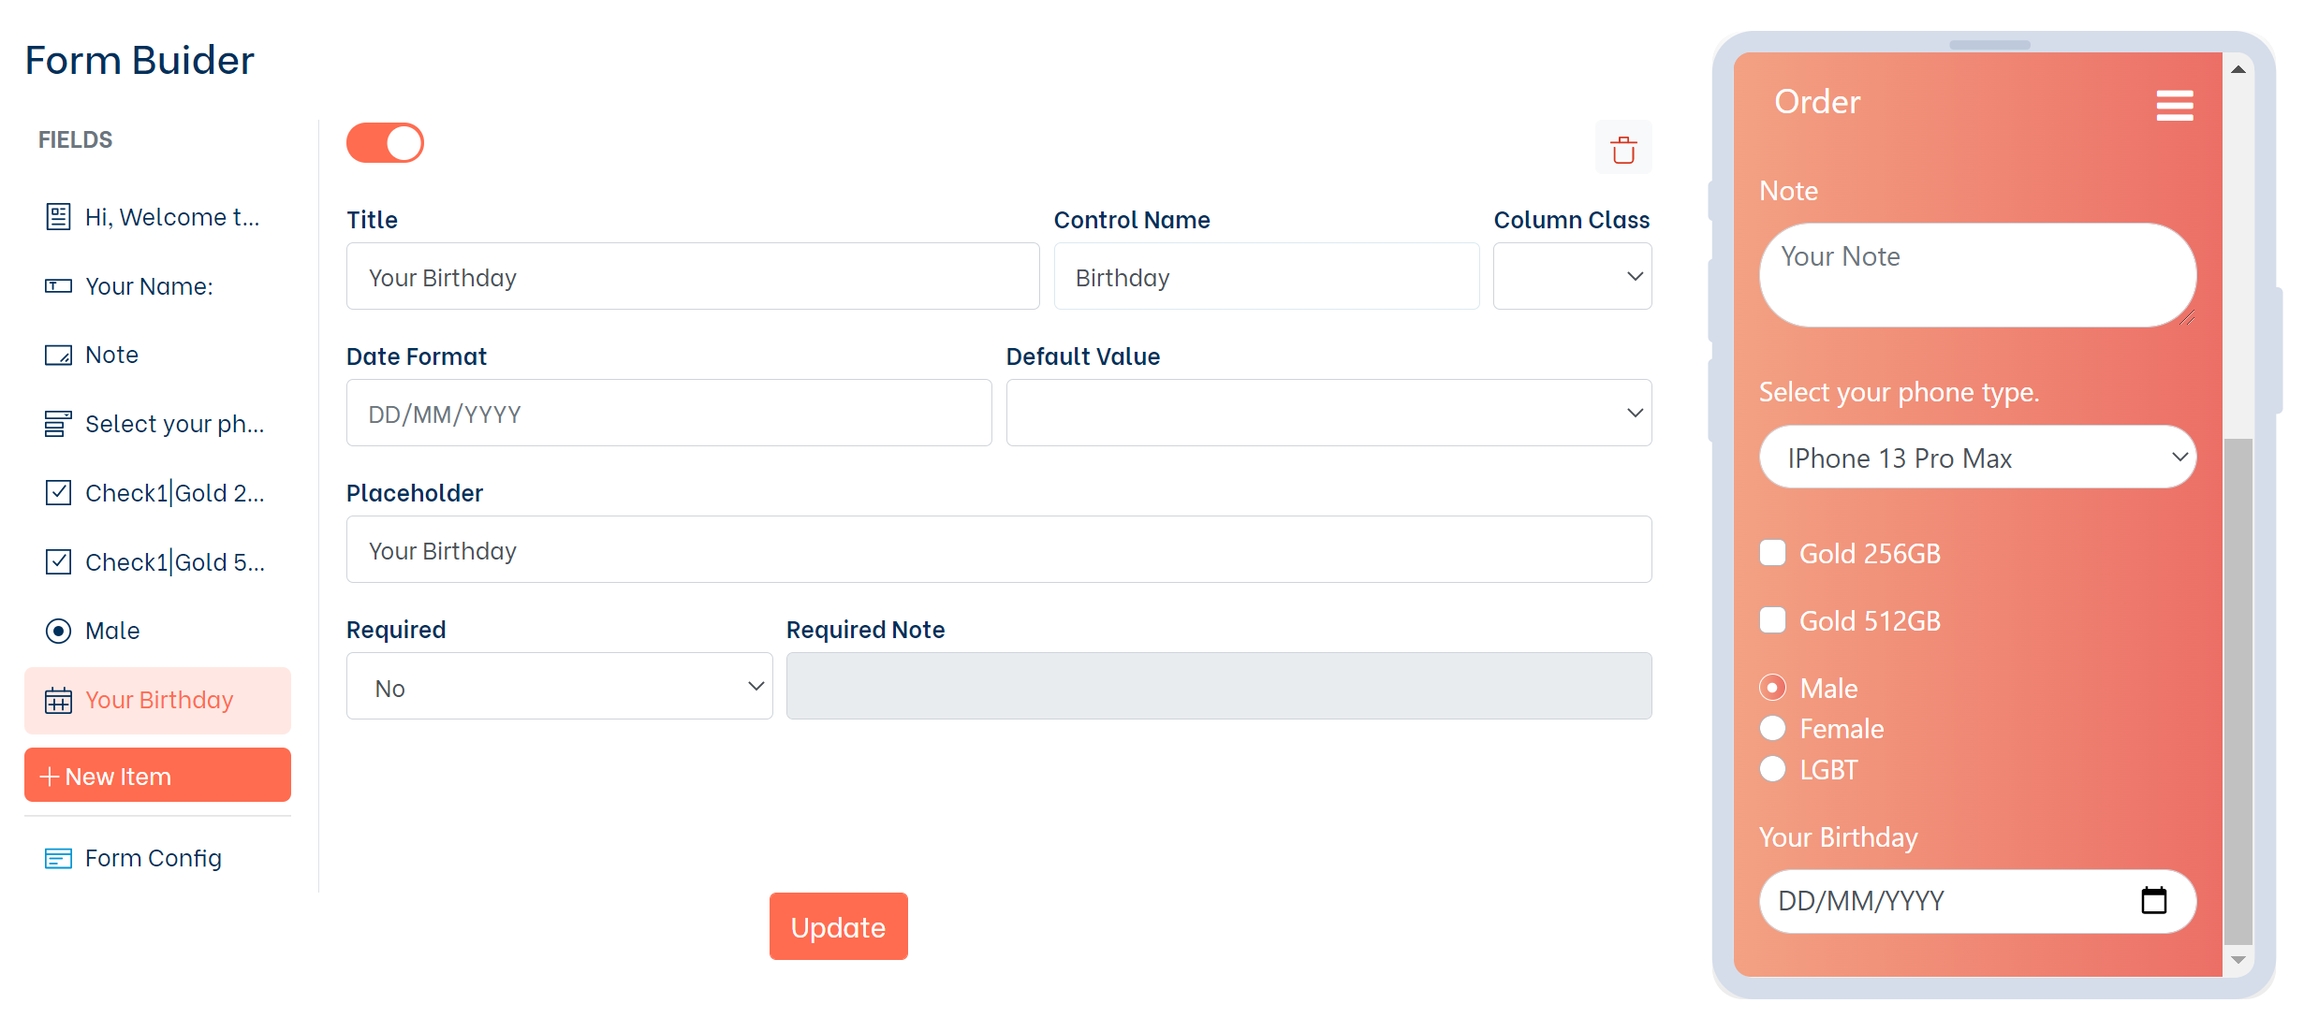
Task: Click the textarea icon beside Note field
Action: coord(58,355)
